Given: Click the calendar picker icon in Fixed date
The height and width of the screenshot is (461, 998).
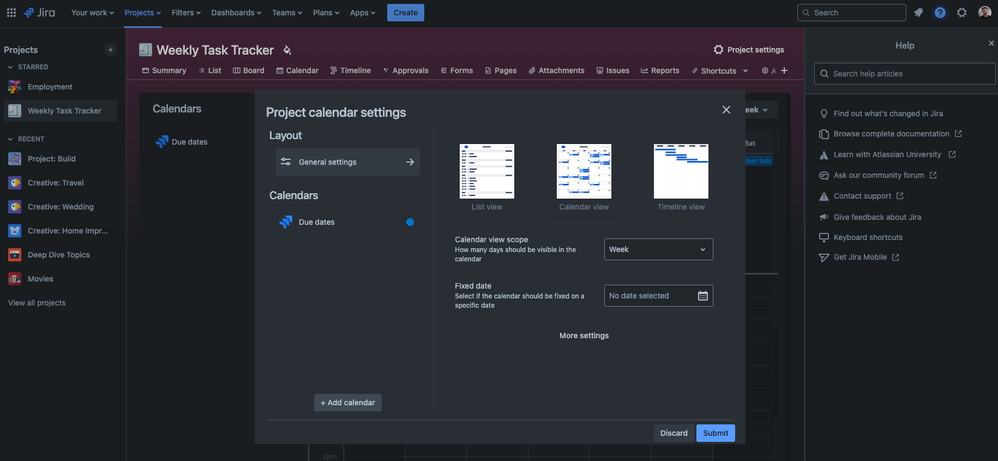Looking at the screenshot, I should (703, 295).
